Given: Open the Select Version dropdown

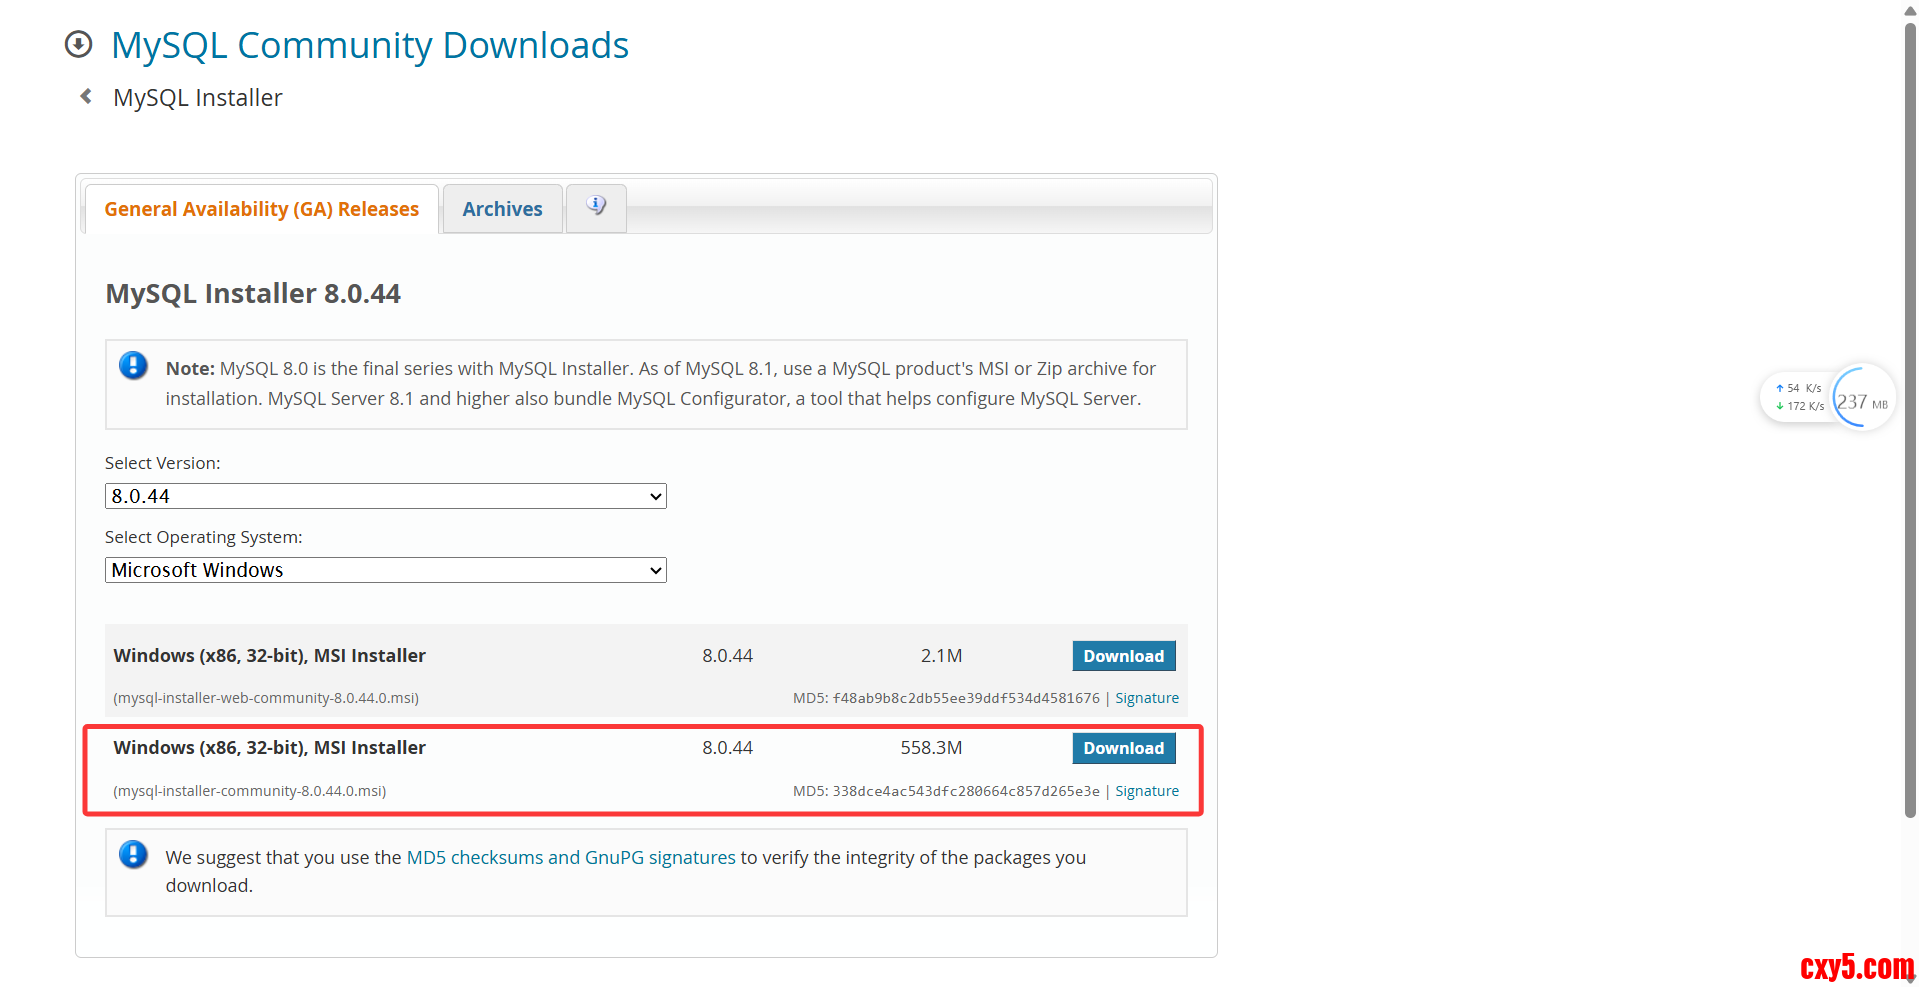Looking at the screenshot, I should tap(386, 496).
